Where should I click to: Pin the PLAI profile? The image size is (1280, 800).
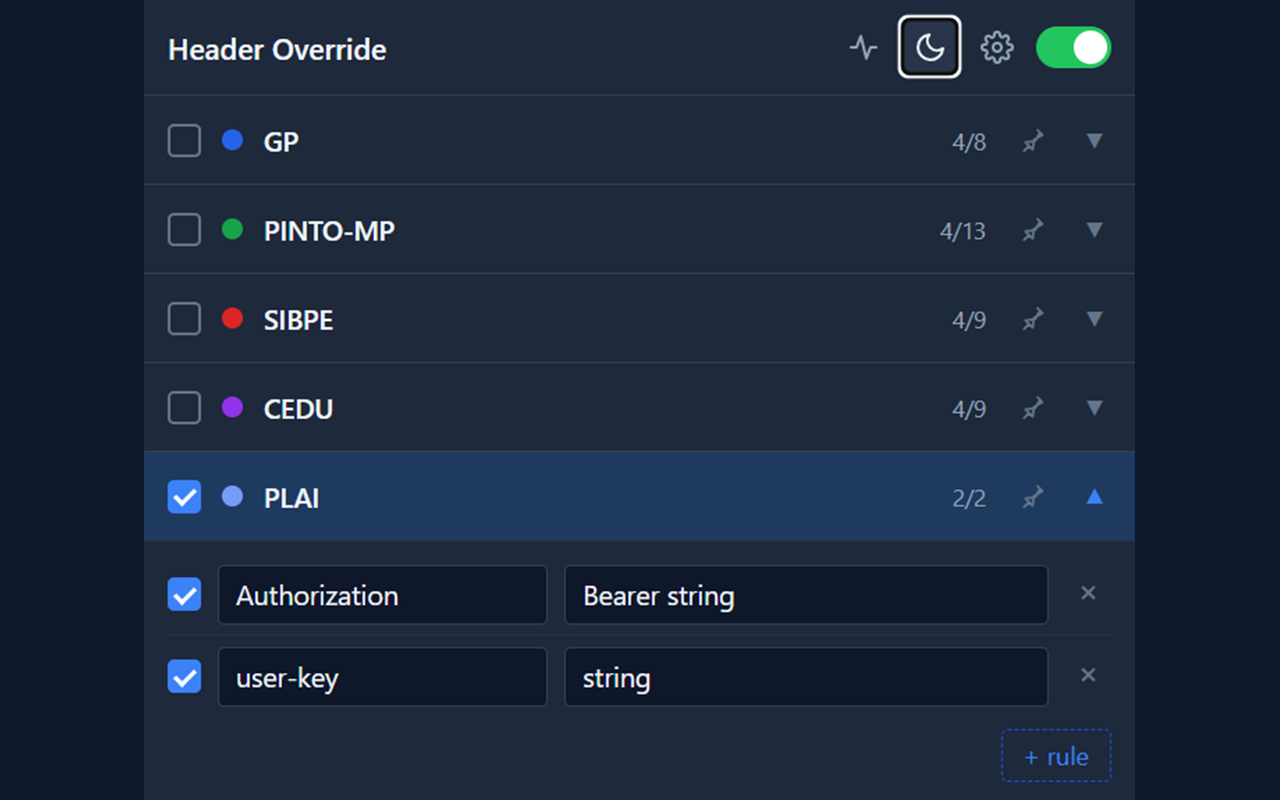pyautogui.click(x=1033, y=497)
